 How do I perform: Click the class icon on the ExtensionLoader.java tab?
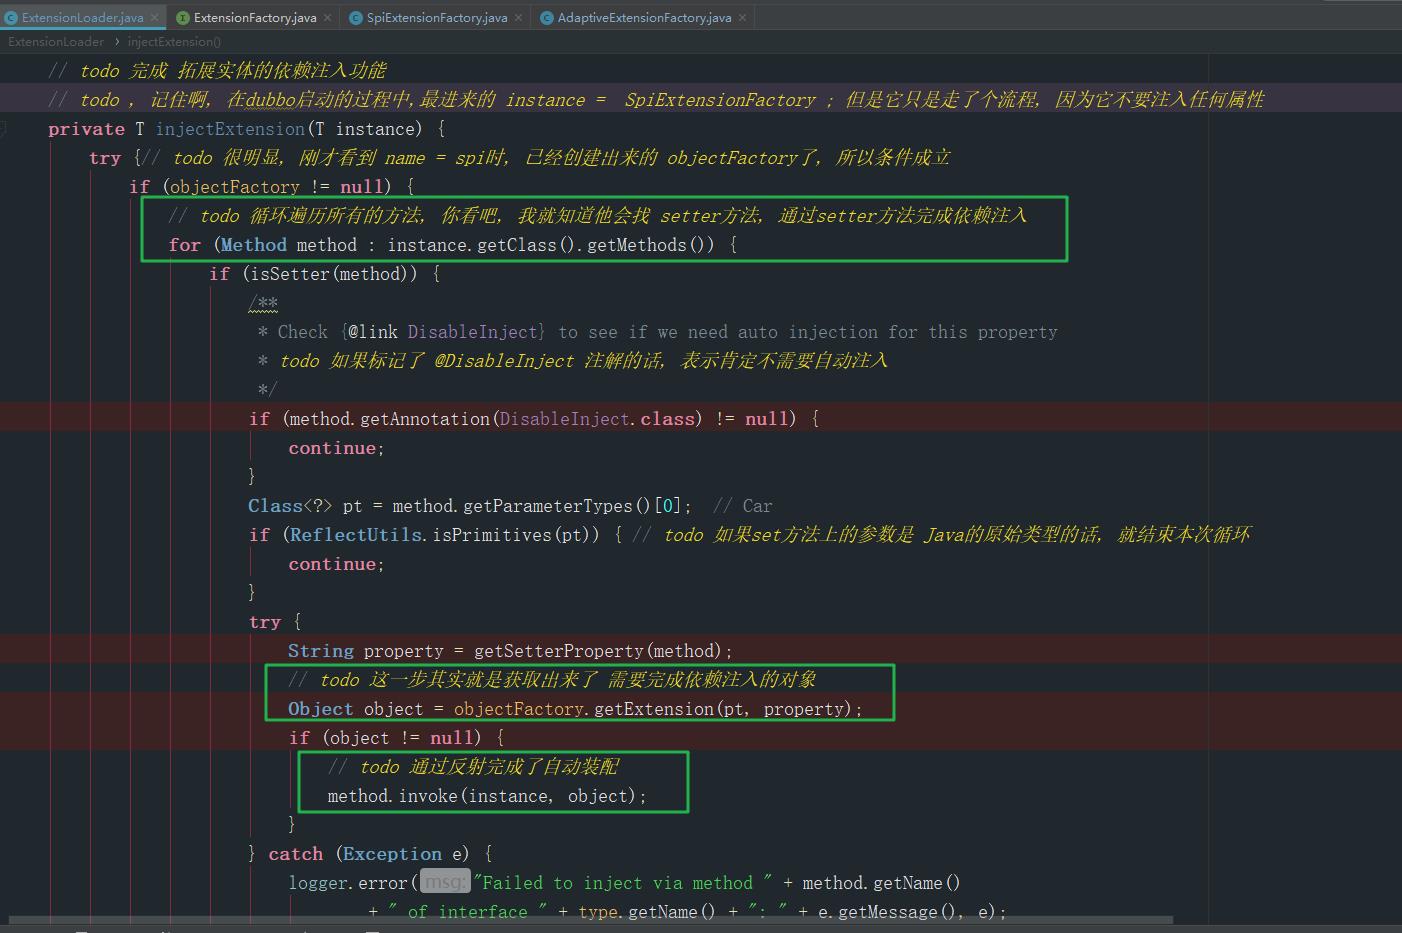(x=11, y=18)
